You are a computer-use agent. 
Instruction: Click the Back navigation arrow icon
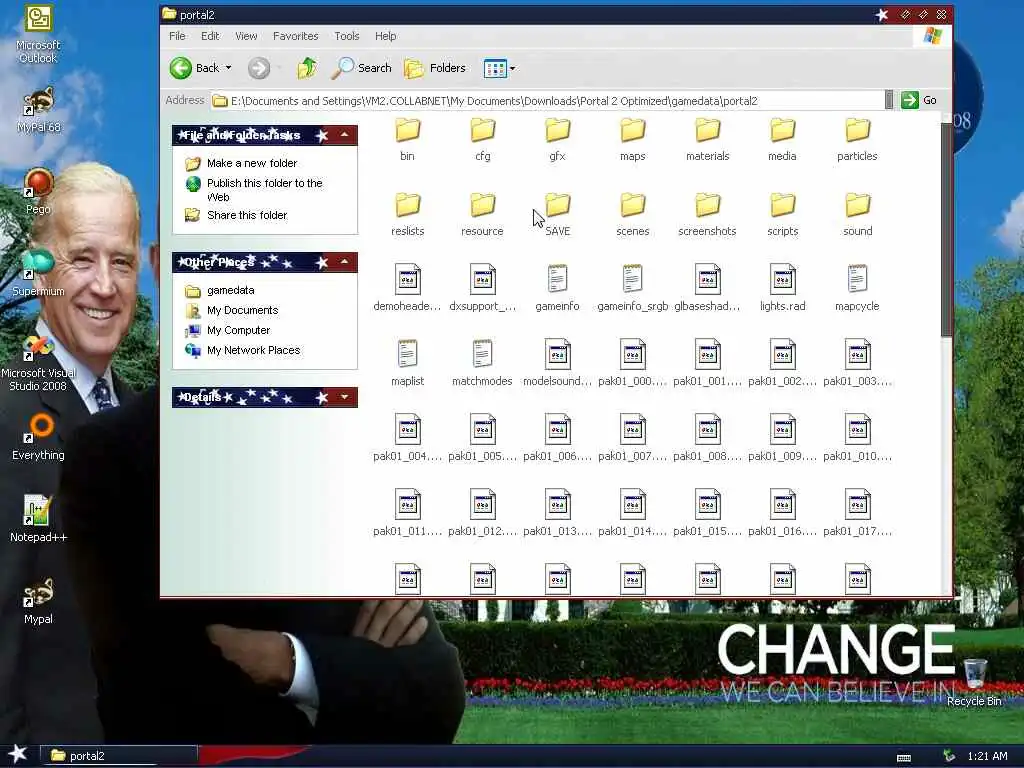coord(181,68)
